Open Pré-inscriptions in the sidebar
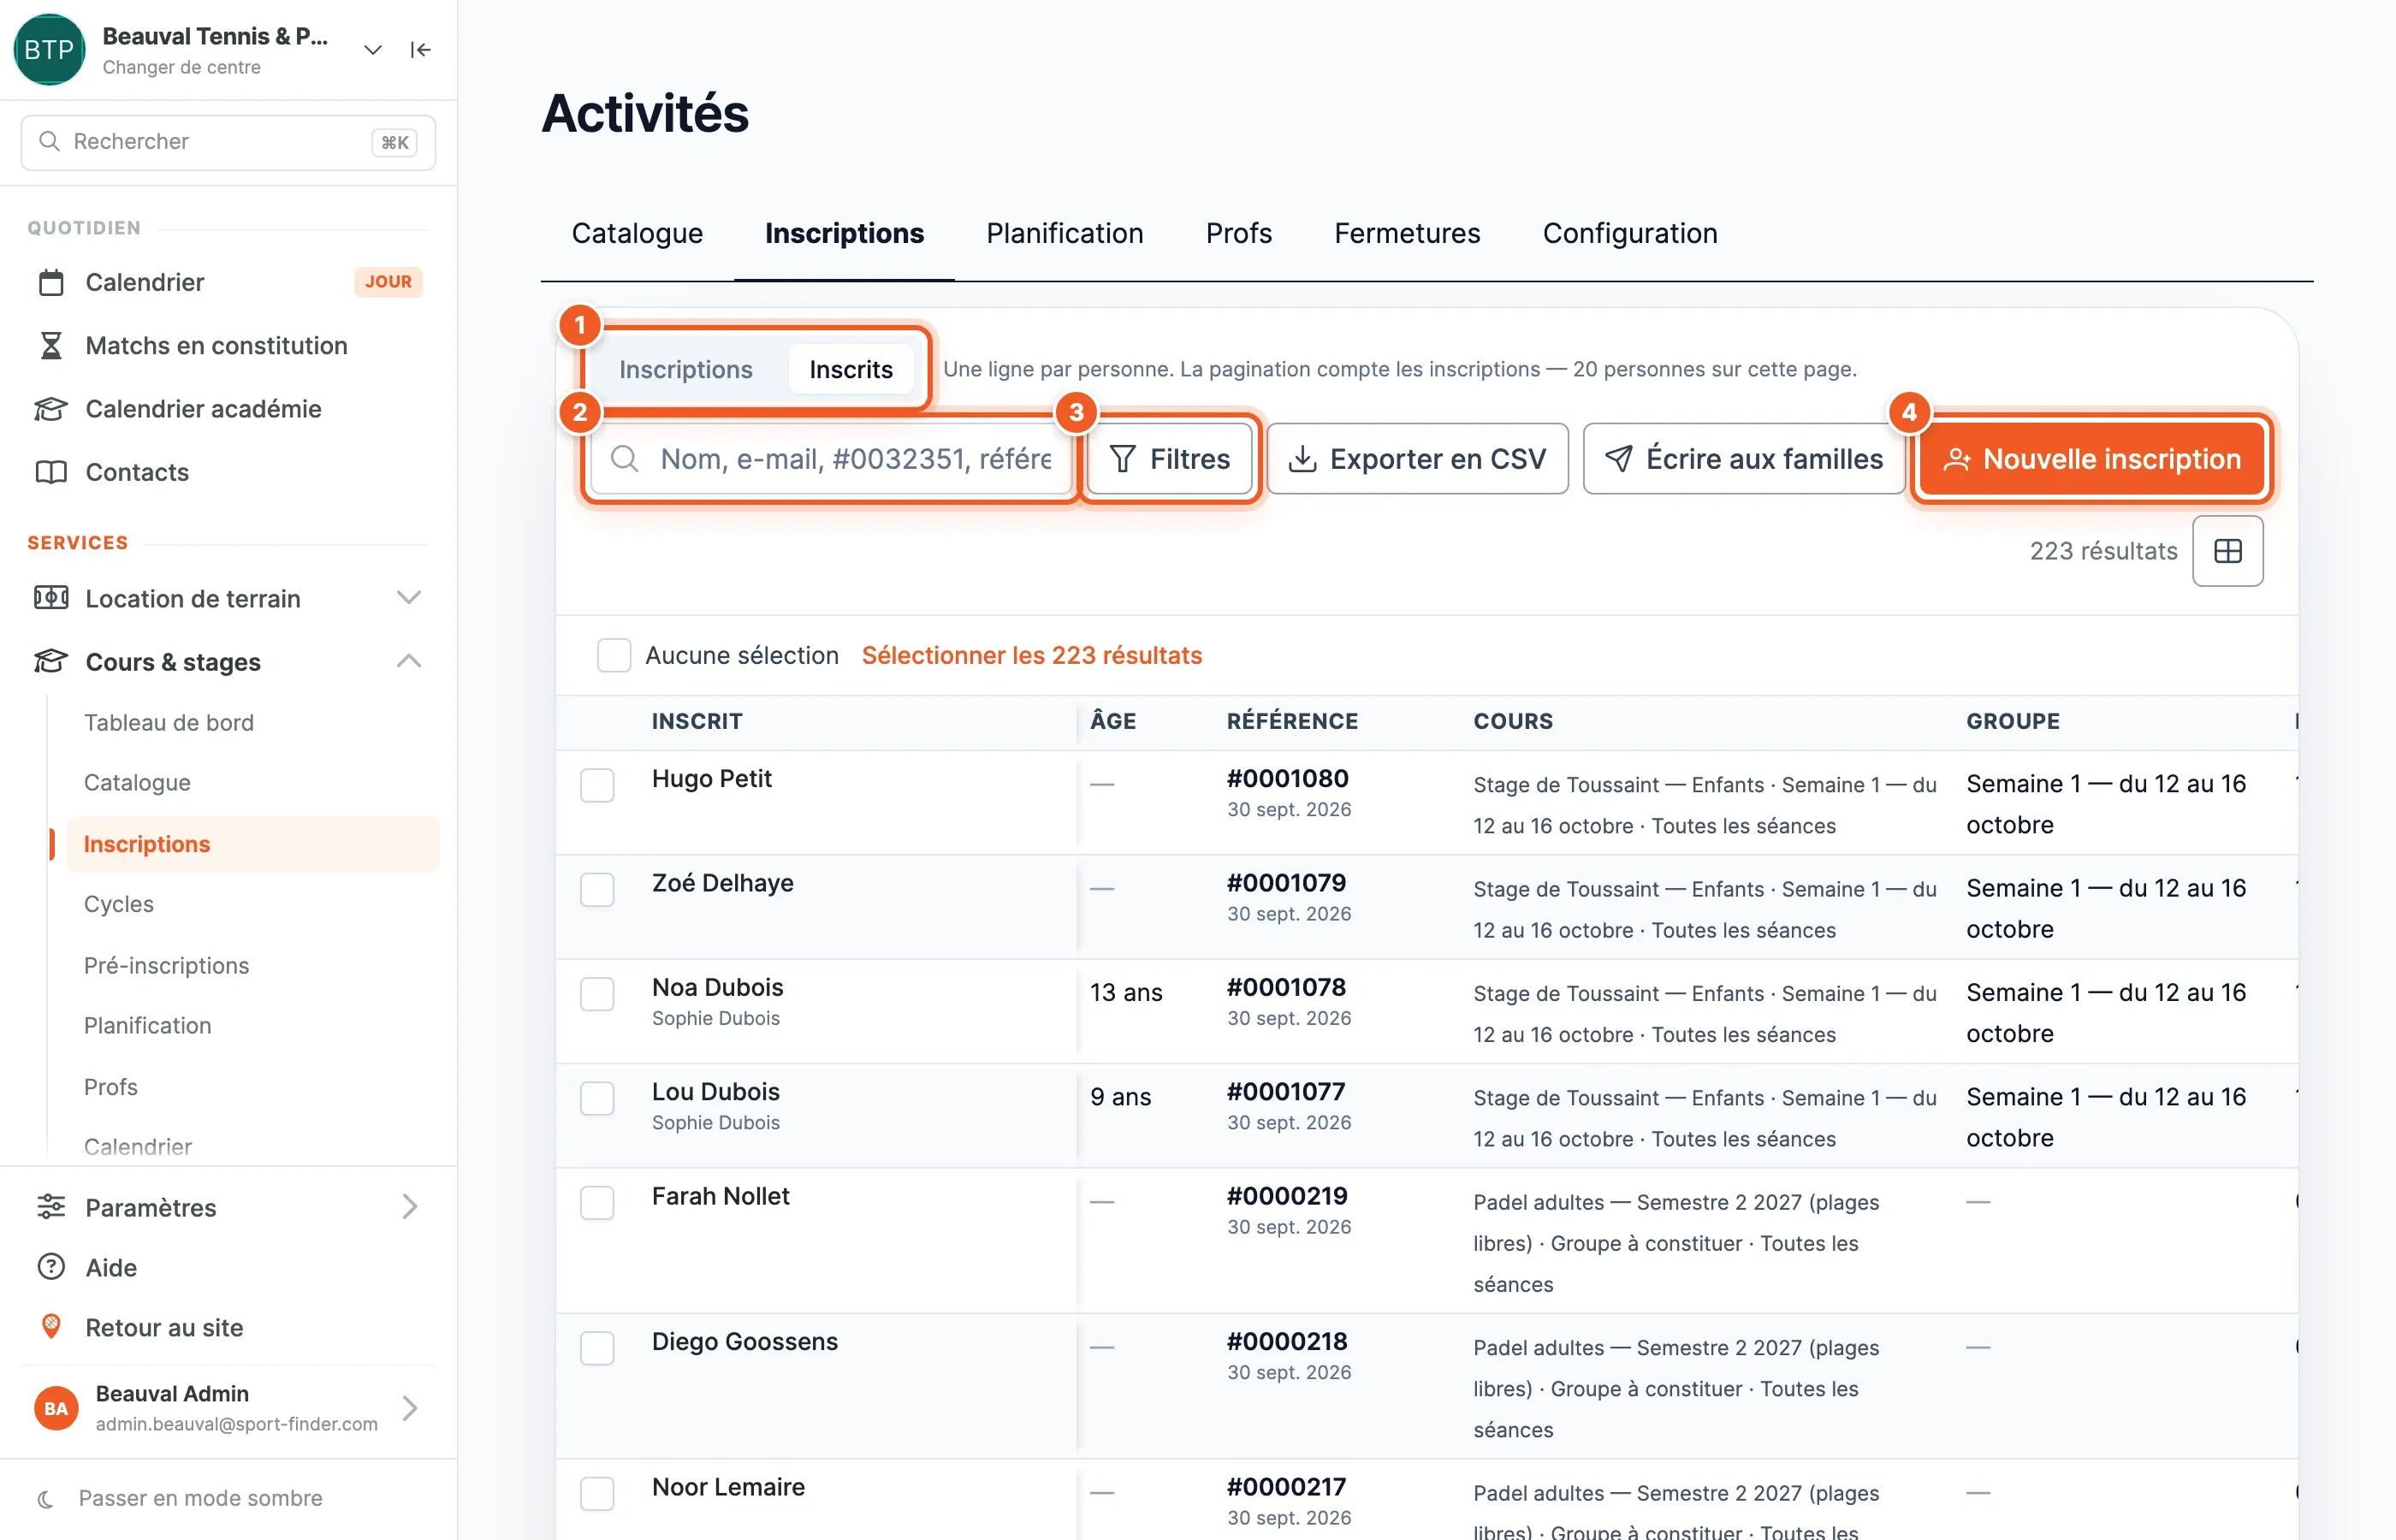This screenshot has width=2396, height=1540. (x=166, y=965)
